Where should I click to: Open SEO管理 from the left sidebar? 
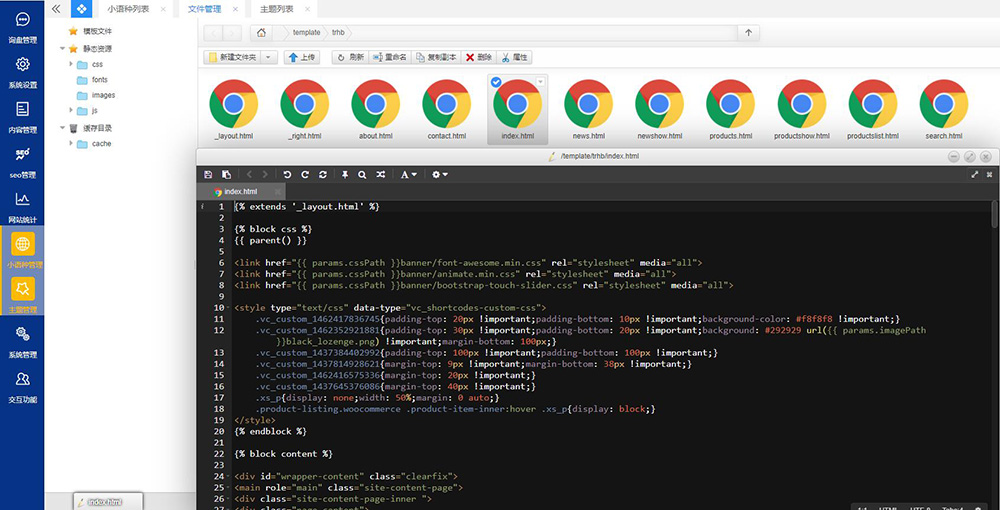pyautogui.click(x=22, y=160)
